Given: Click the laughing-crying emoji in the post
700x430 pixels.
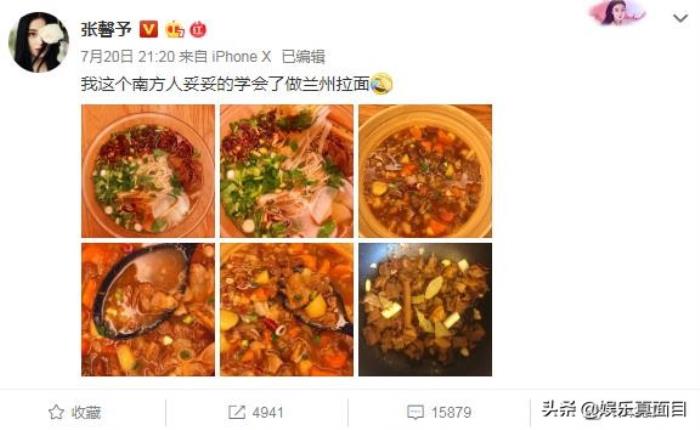Looking at the screenshot, I should coord(382,83).
